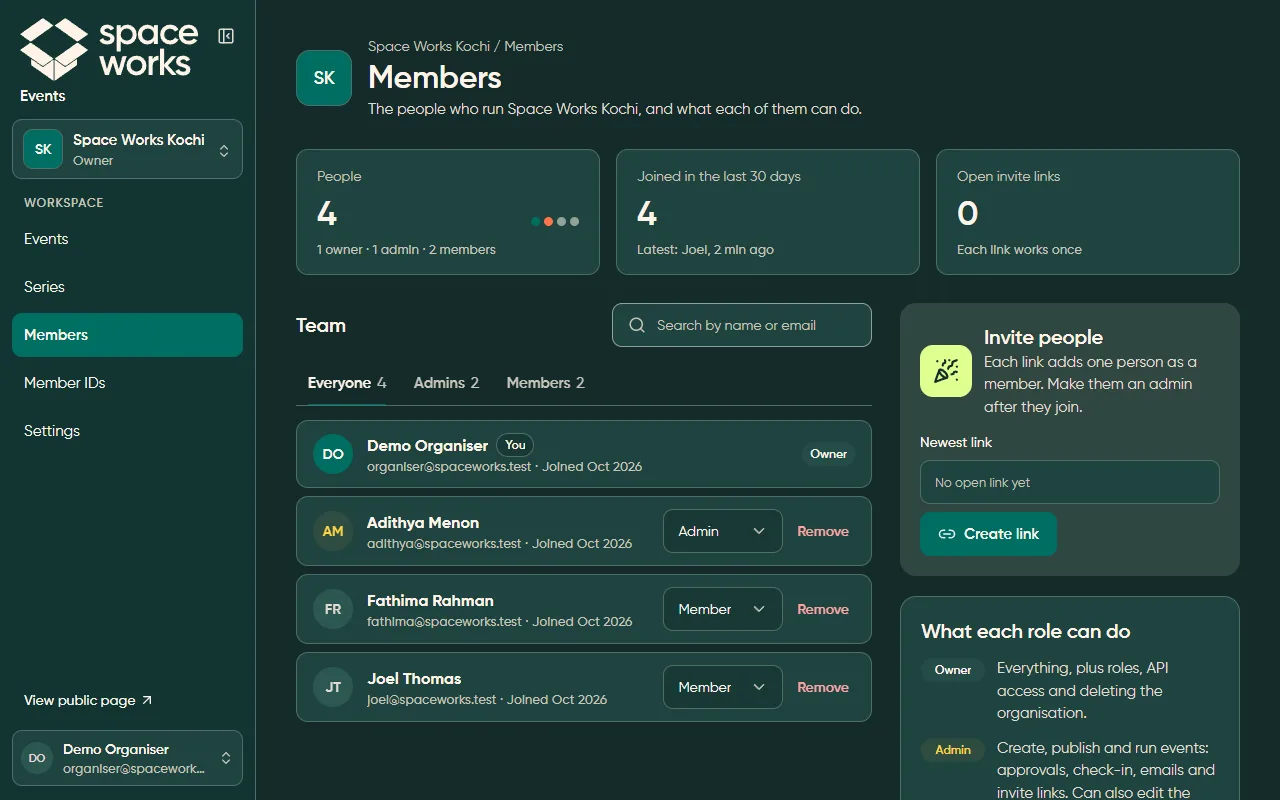Create a new invite link
1280x800 pixels.
(x=988, y=534)
